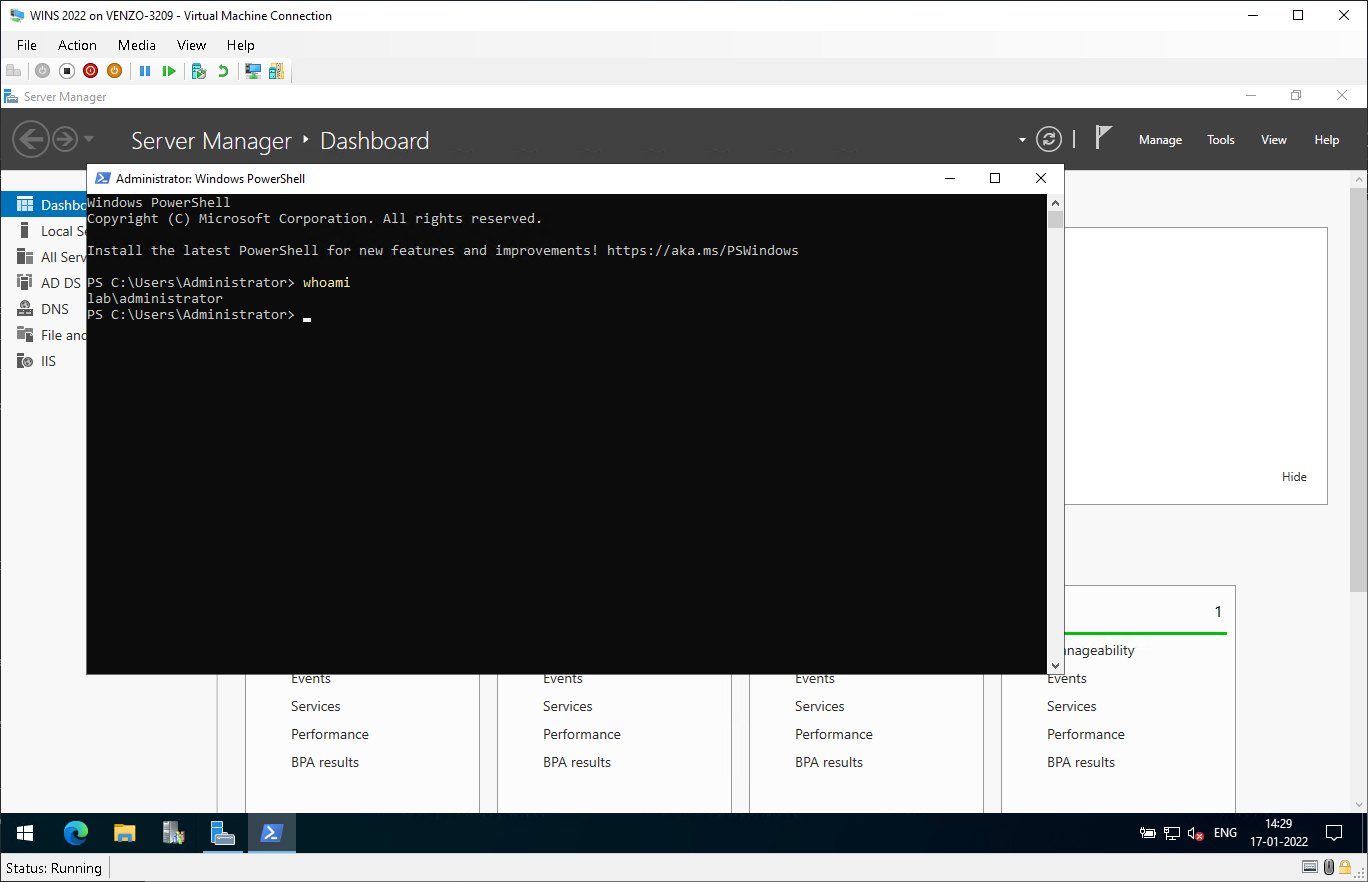Create a checkpoint with the toolbar icon
Image resolution: width=1368 pixels, height=882 pixels.
coord(199,71)
